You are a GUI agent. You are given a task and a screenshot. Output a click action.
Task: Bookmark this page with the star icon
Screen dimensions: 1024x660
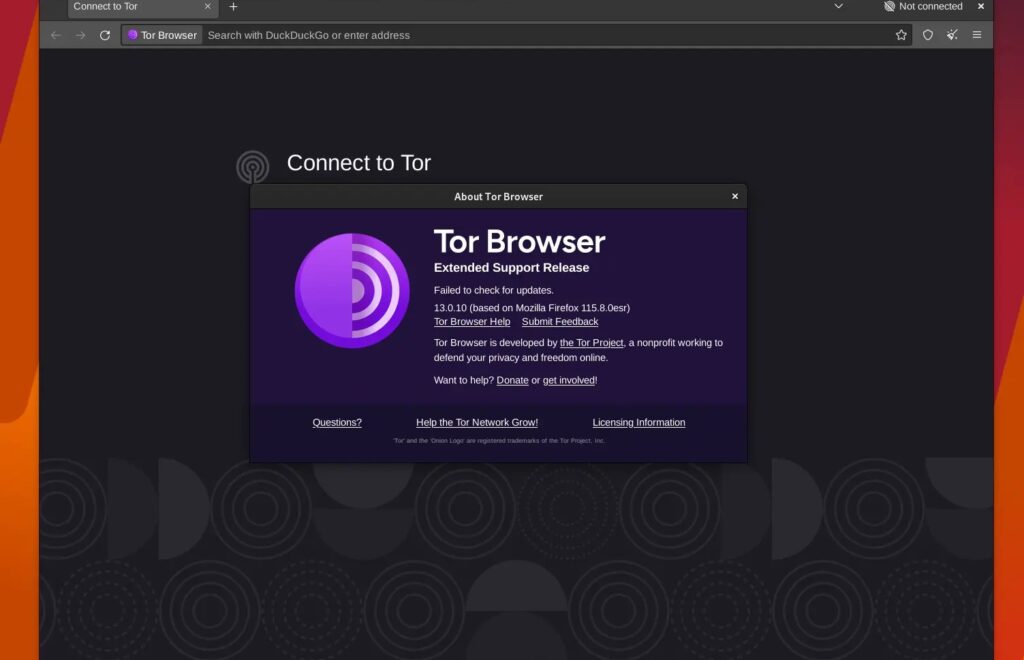(x=901, y=35)
